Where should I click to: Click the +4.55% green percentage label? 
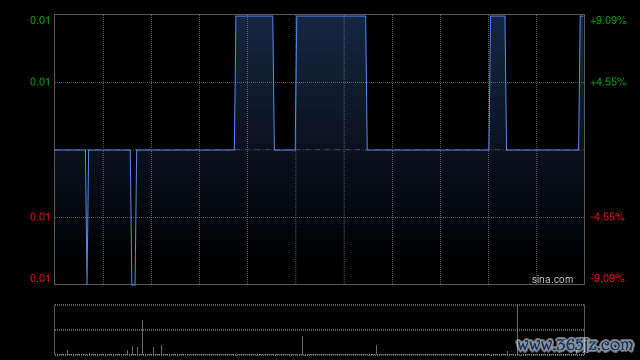point(608,82)
